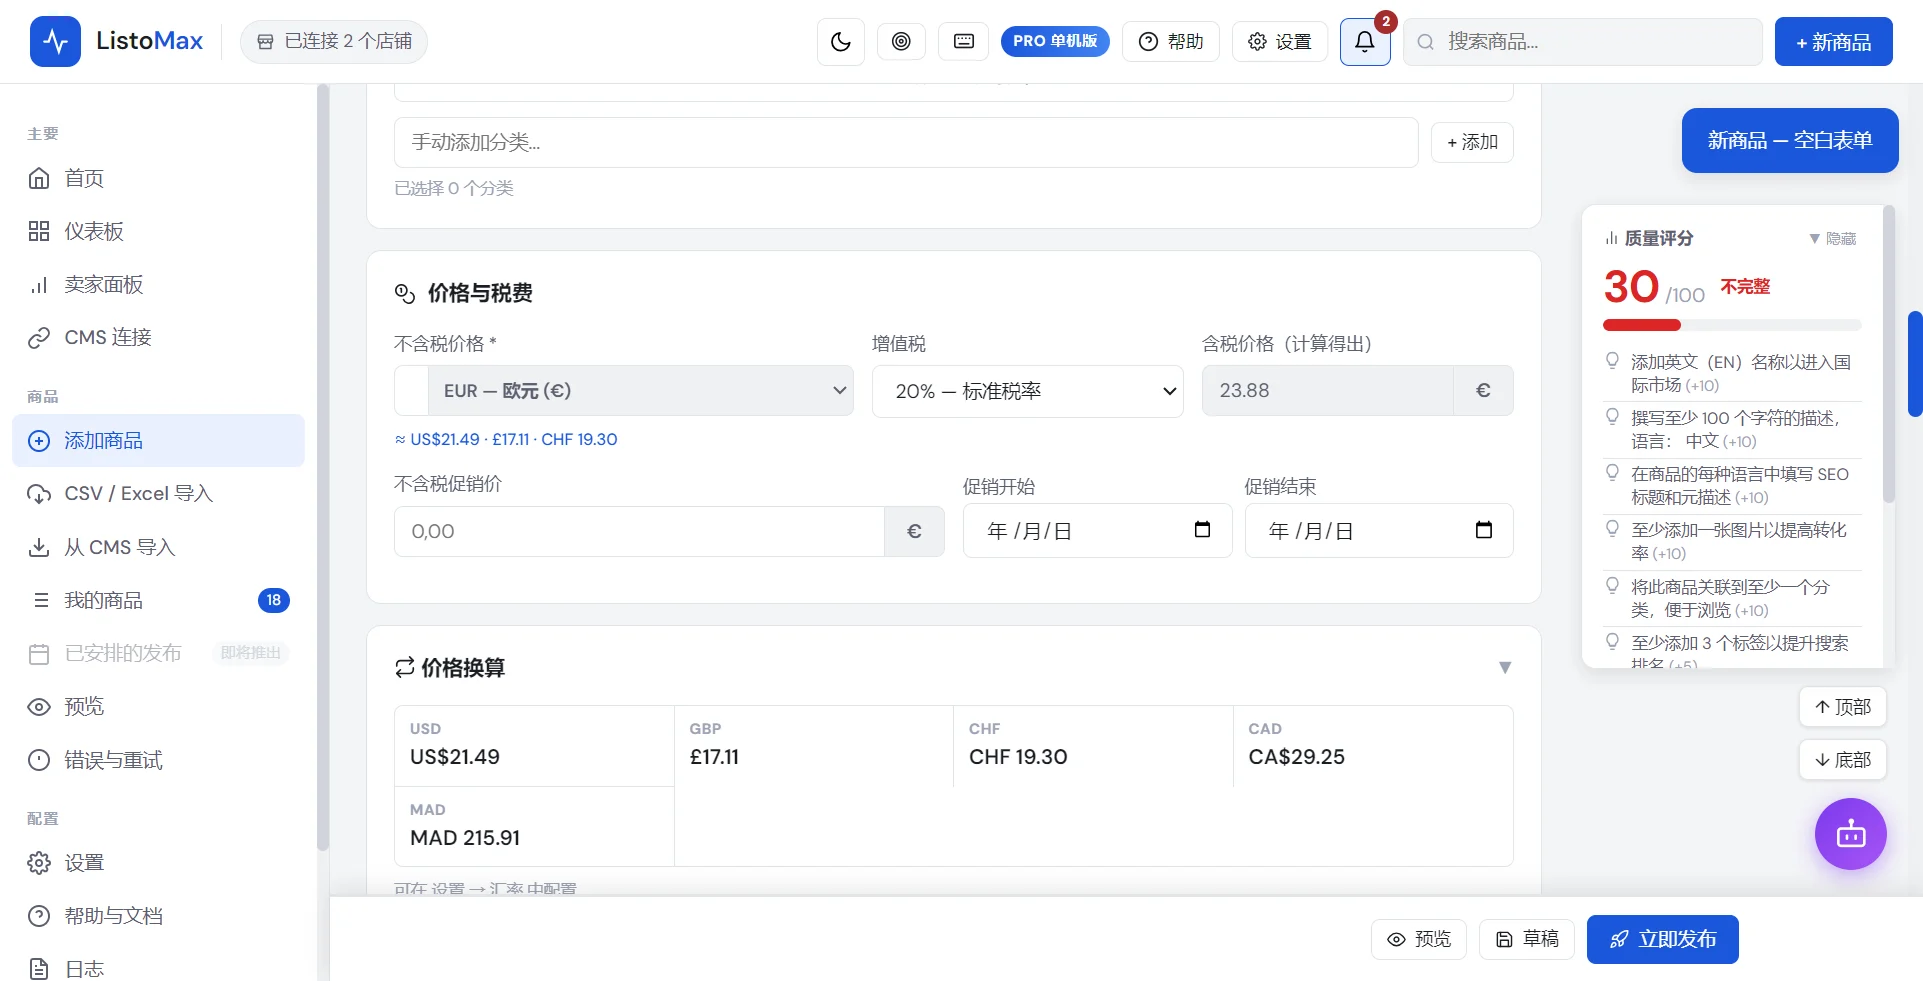
Task: Open the promo end date calendar picker
Action: tap(1484, 530)
